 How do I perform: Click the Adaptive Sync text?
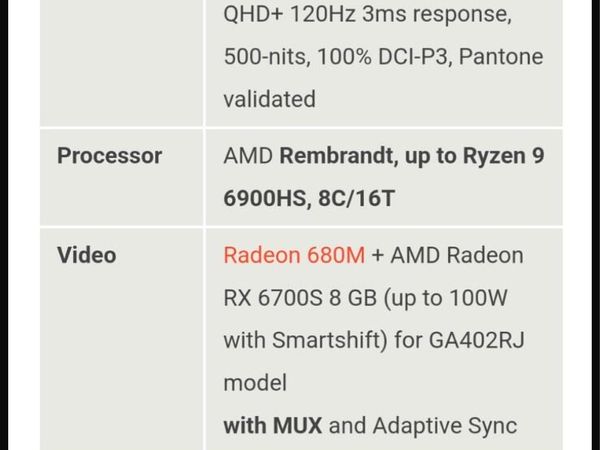pos(445,425)
